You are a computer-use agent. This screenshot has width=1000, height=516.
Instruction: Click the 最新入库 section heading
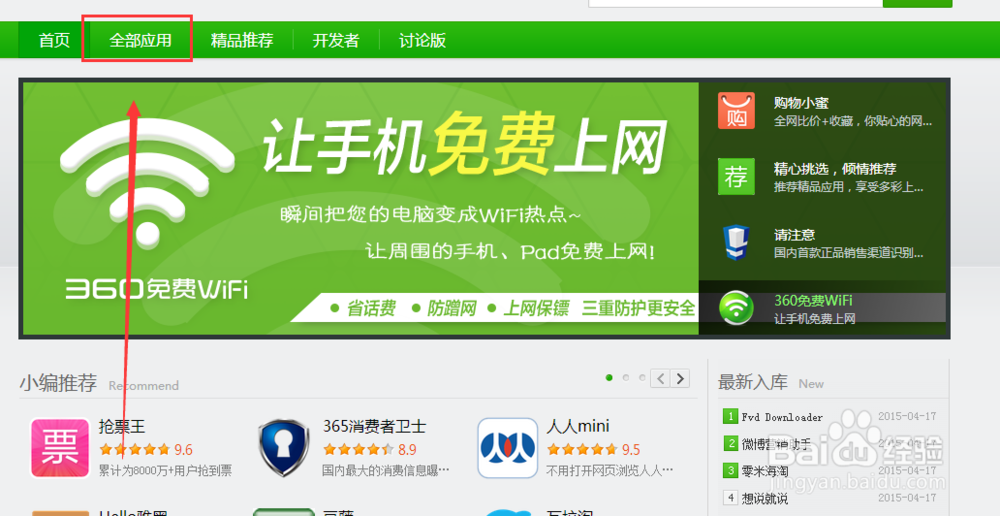pos(753,383)
